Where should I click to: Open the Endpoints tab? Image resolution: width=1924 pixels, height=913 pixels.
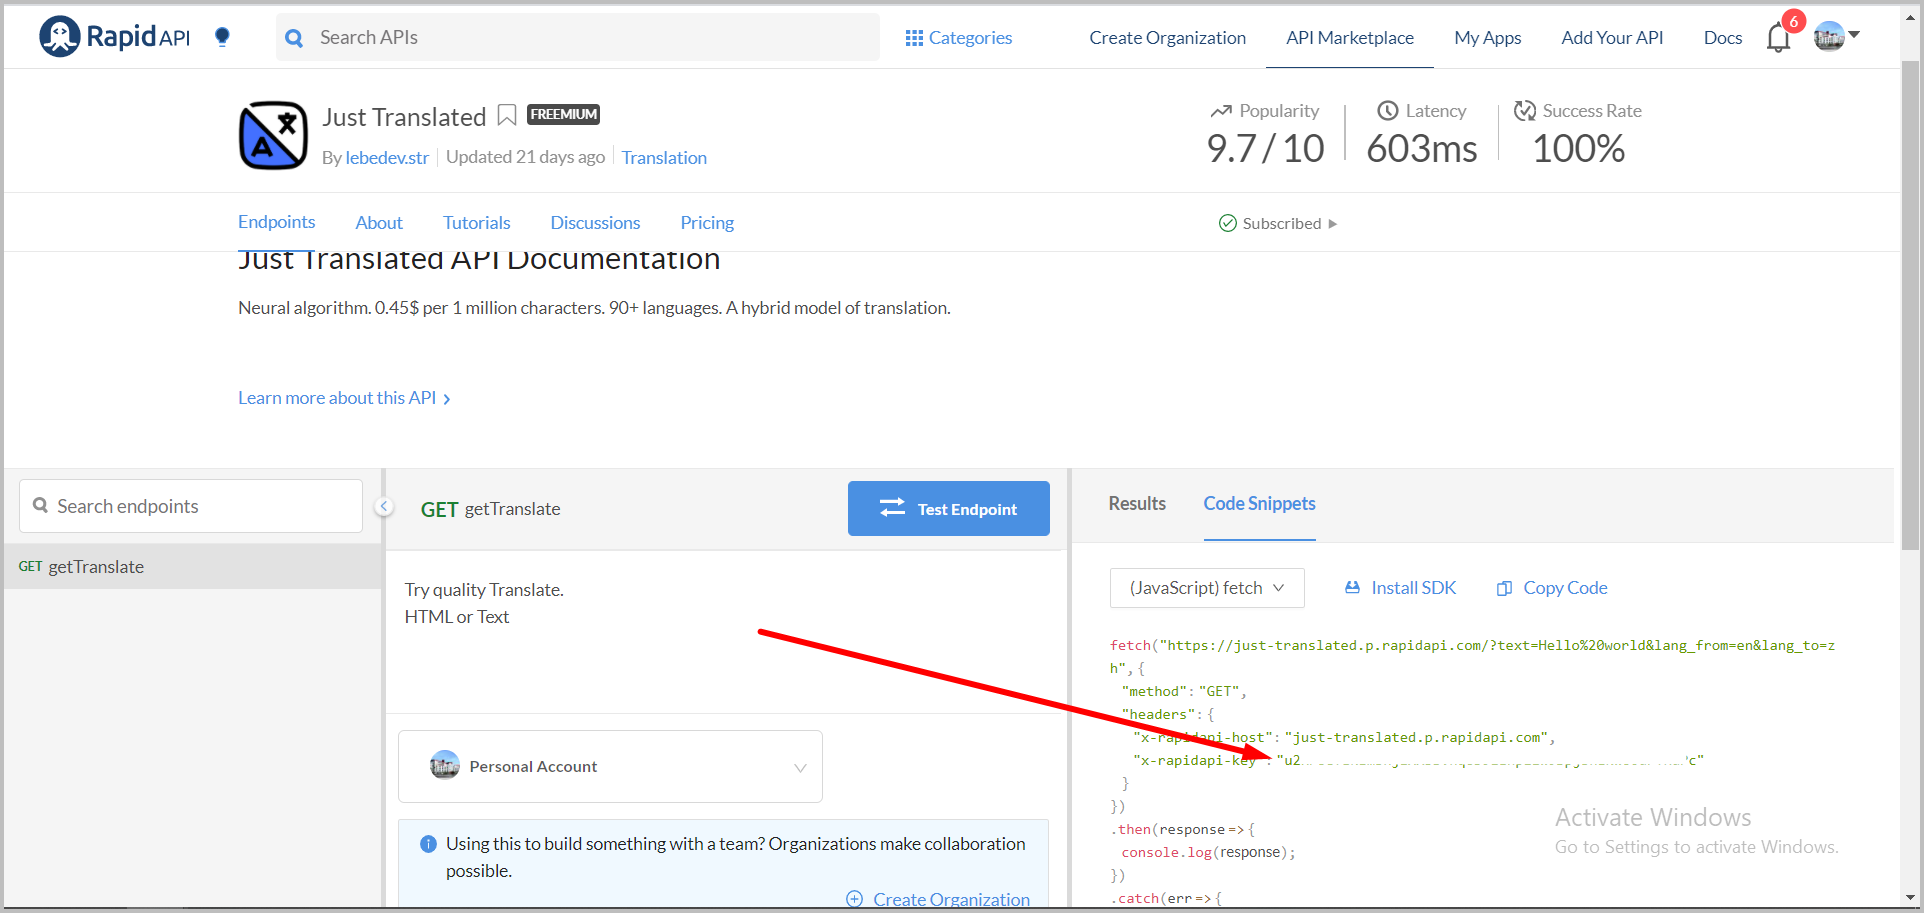[x=276, y=222]
